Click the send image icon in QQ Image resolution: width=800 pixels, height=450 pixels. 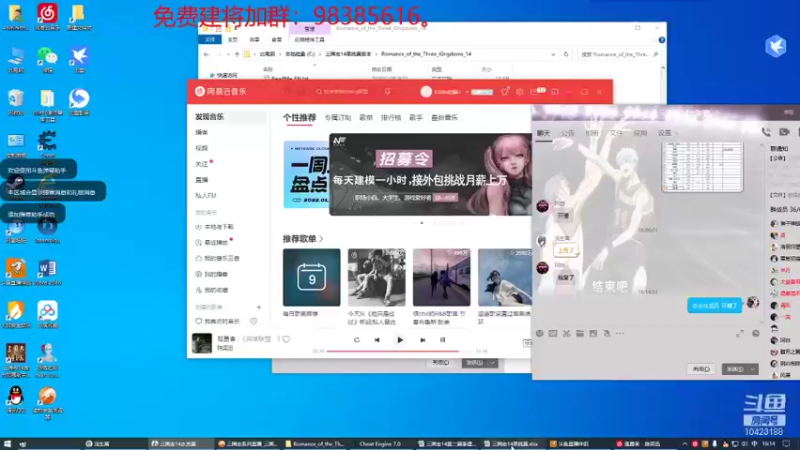coord(593,334)
